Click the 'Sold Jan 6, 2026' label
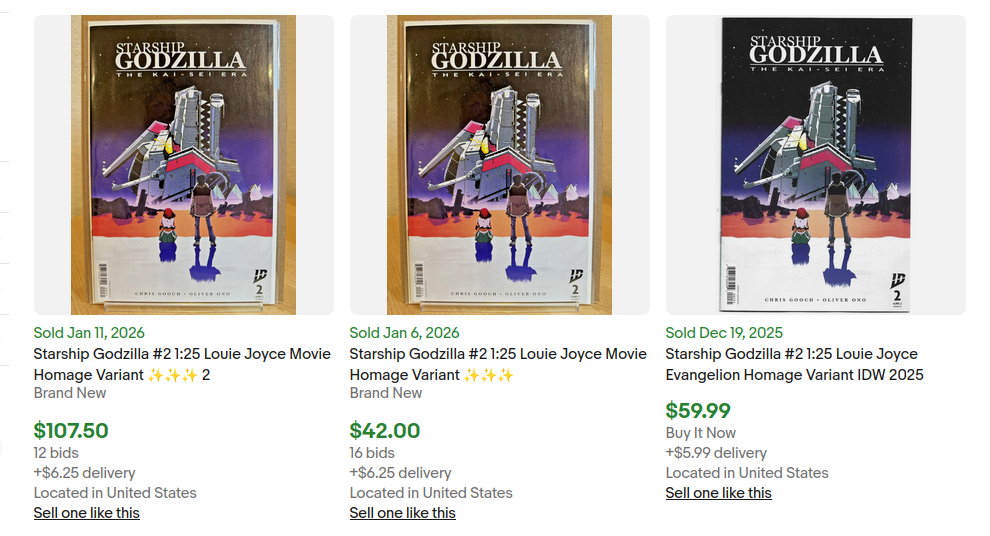Screen dimensions: 990x536 (x=404, y=333)
